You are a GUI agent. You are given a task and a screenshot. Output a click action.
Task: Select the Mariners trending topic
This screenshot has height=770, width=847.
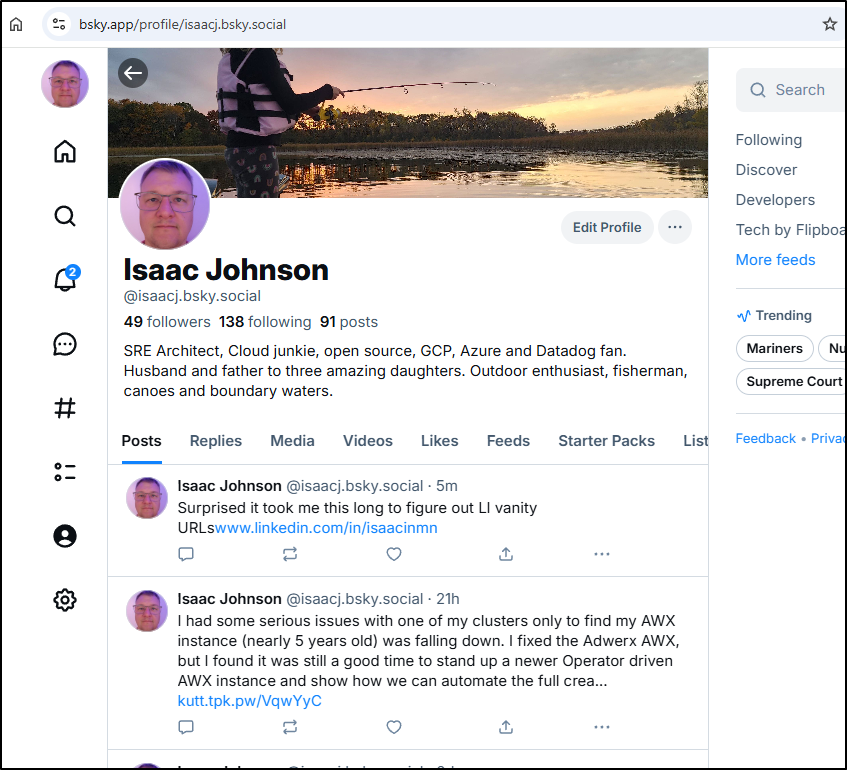click(x=774, y=349)
